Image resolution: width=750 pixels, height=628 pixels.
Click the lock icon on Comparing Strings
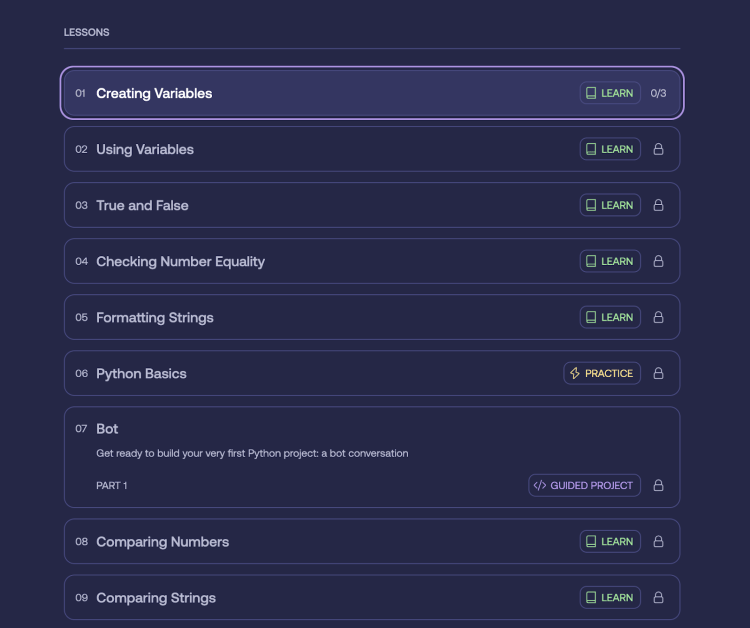point(658,597)
